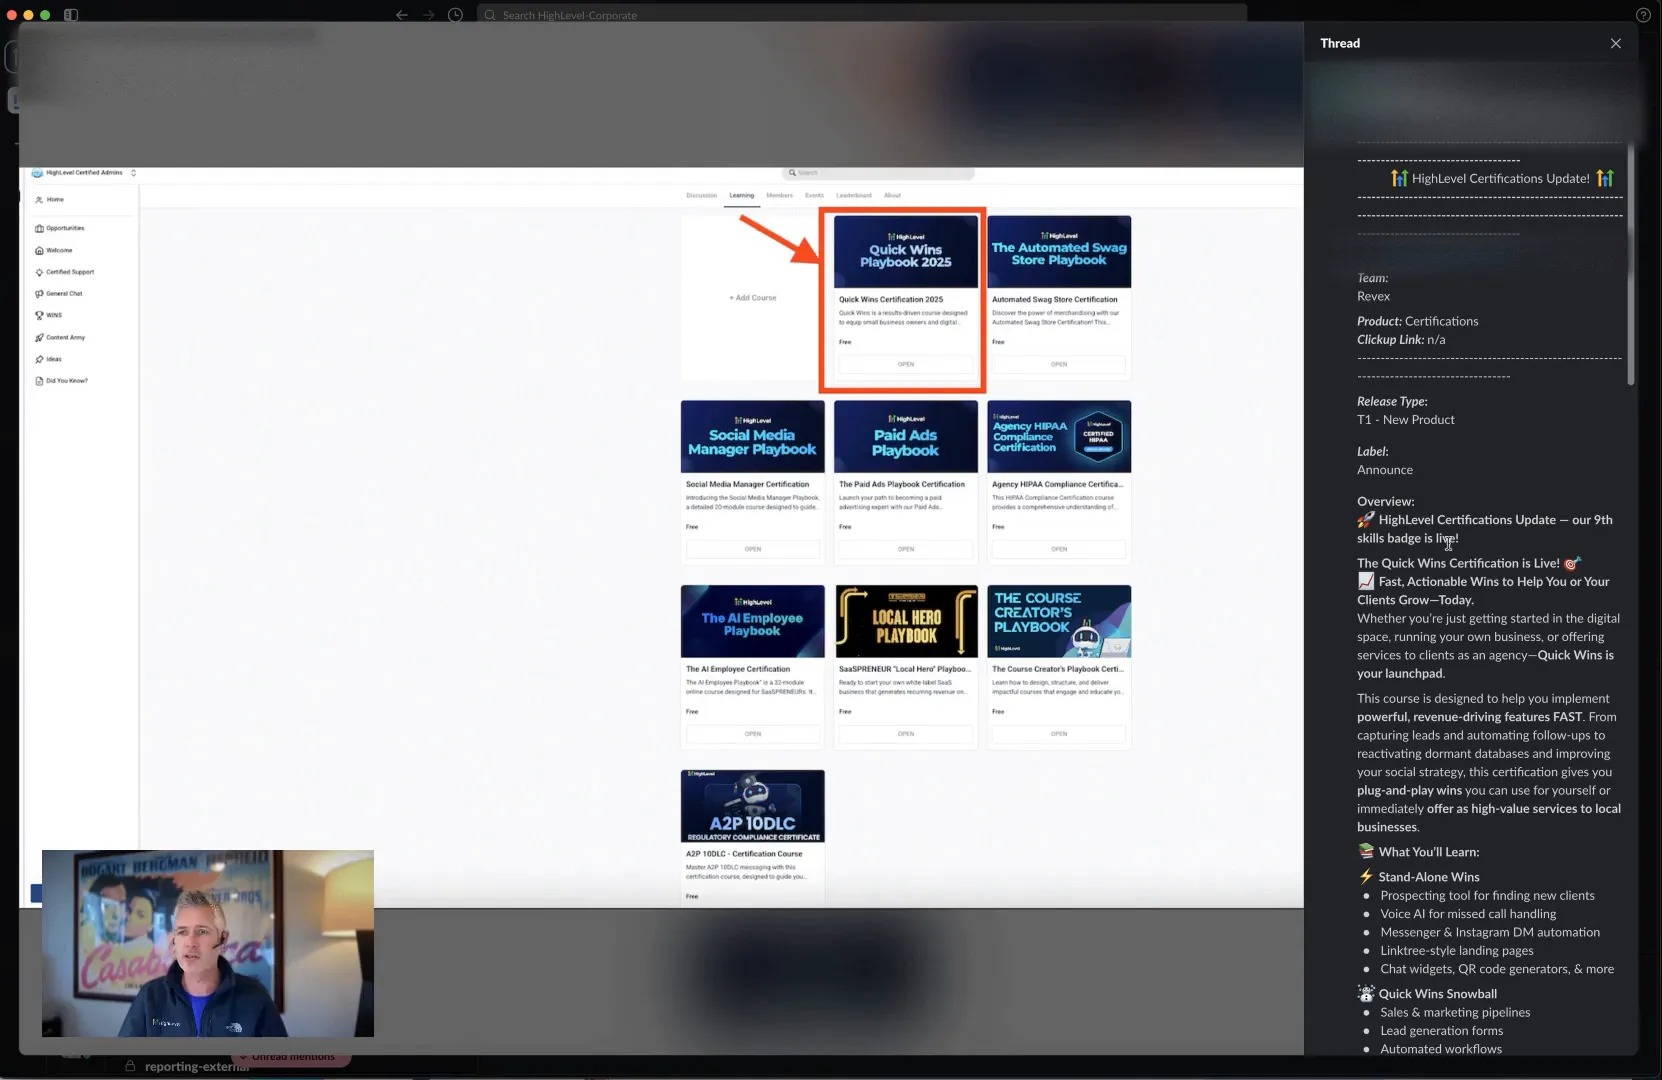Click the 'Quick Wins Snowball' heading in thread
Screen dimensions: 1662x1080
pos(1437,994)
